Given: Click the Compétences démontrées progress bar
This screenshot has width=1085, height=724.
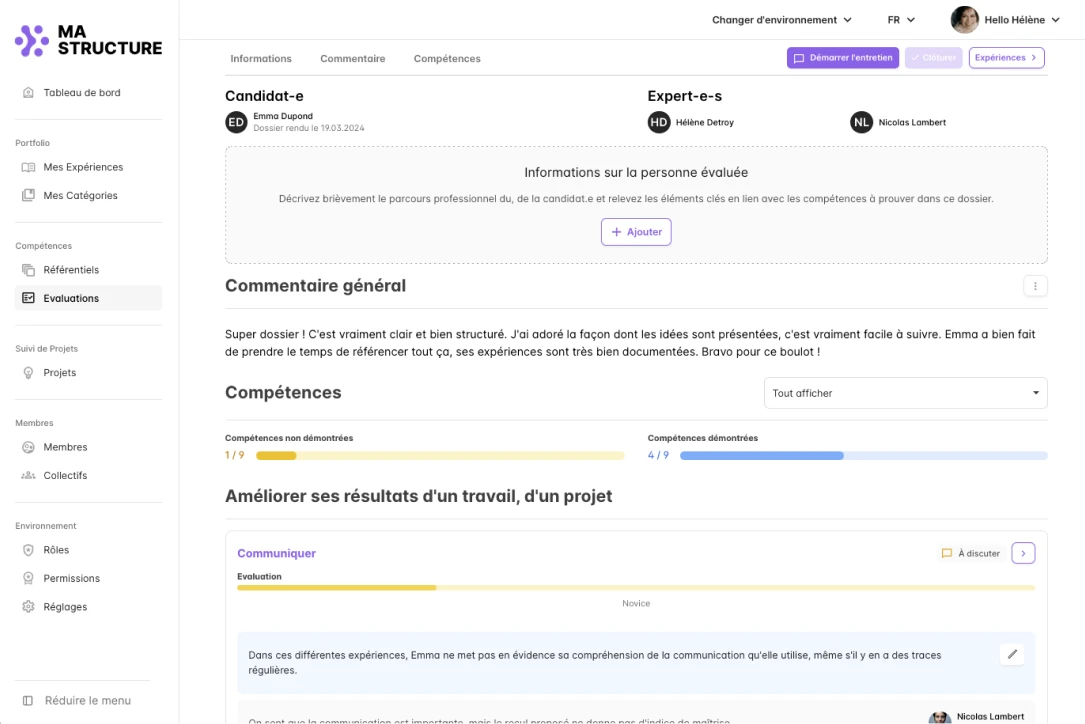Looking at the screenshot, I should tap(863, 455).
